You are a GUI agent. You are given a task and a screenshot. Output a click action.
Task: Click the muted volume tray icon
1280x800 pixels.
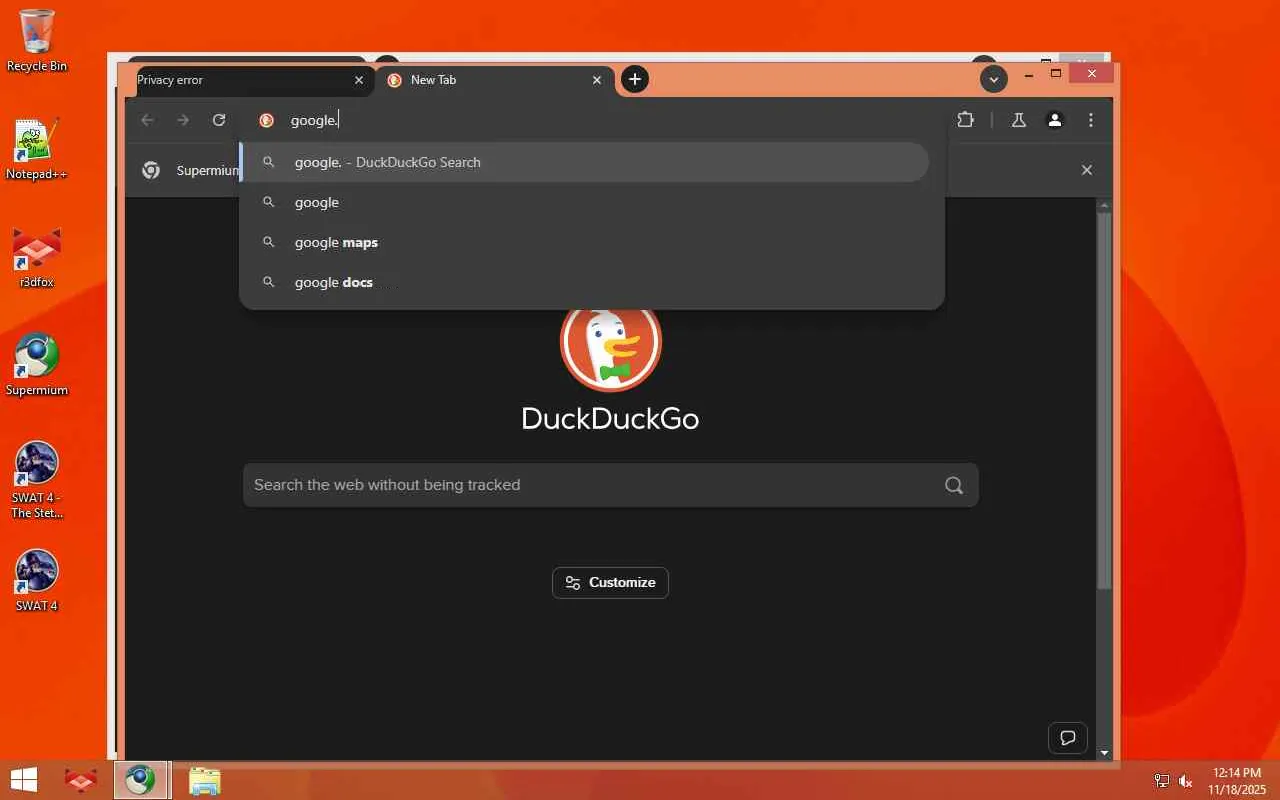(x=1186, y=781)
